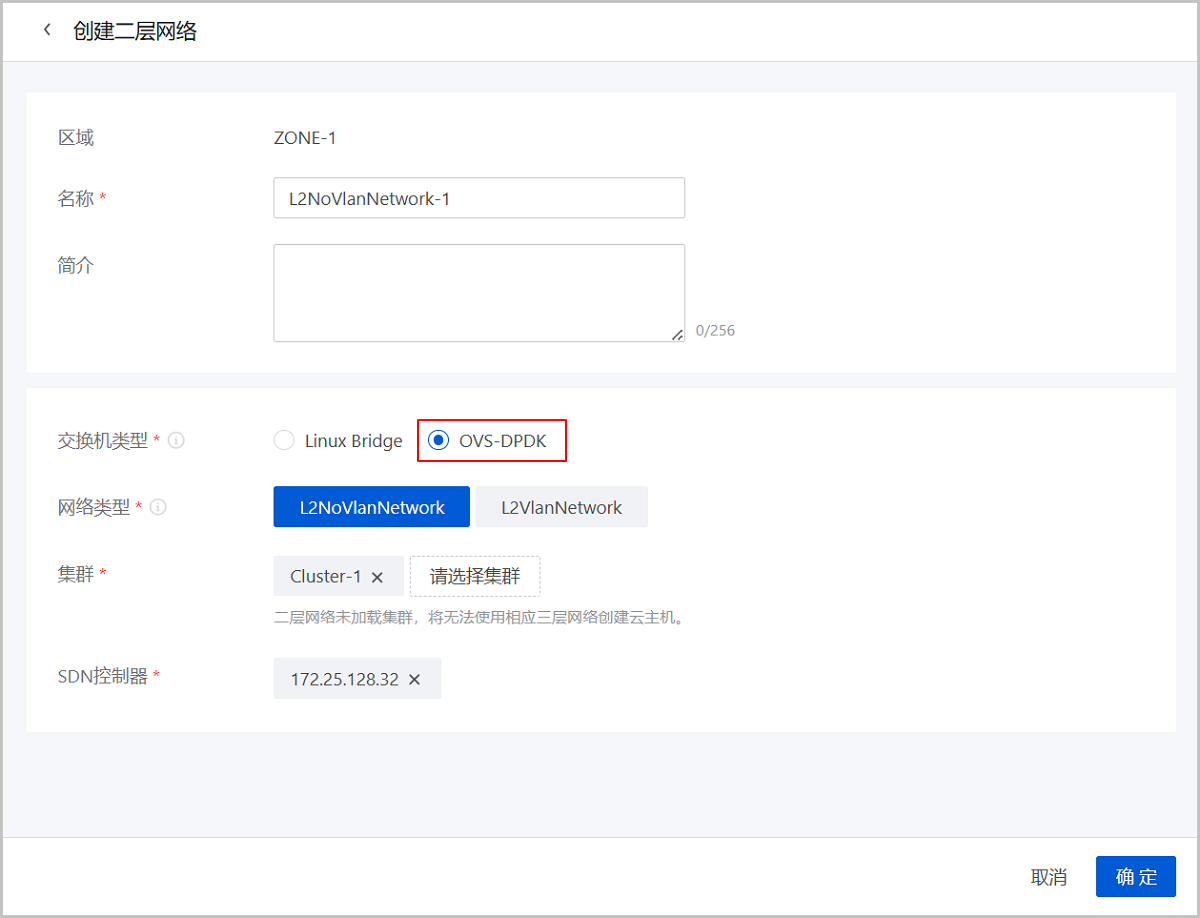Click the info icon next to 交换机类型
This screenshot has width=1200, height=918.
click(x=176, y=440)
